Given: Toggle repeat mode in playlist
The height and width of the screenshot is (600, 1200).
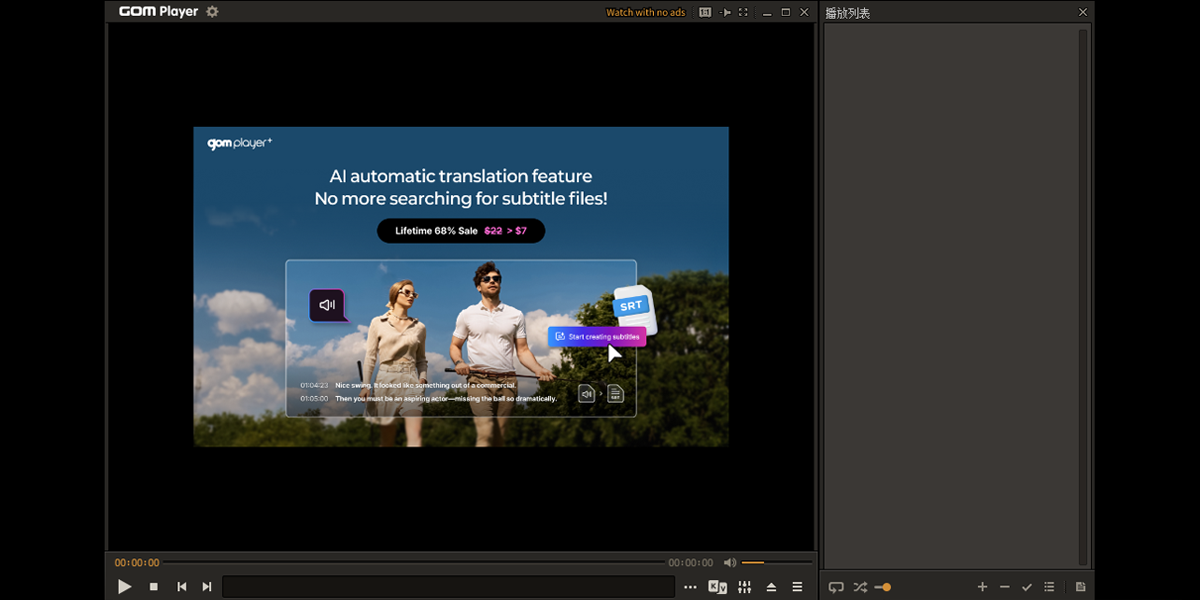Looking at the screenshot, I should coord(836,587).
